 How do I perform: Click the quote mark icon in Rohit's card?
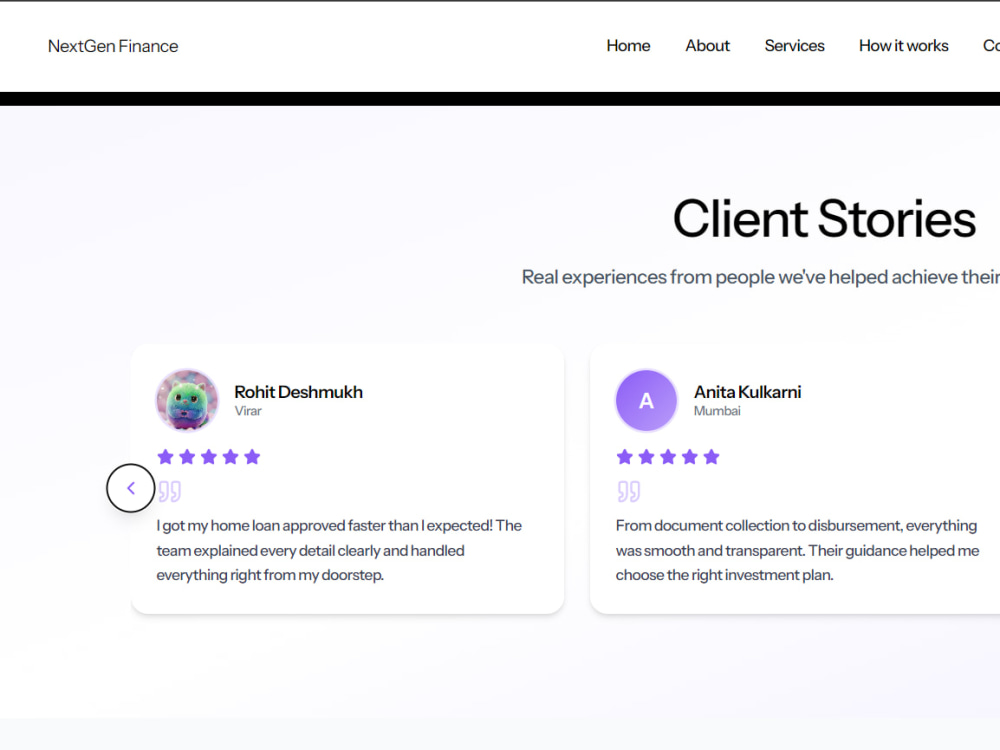[x=170, y=491]
